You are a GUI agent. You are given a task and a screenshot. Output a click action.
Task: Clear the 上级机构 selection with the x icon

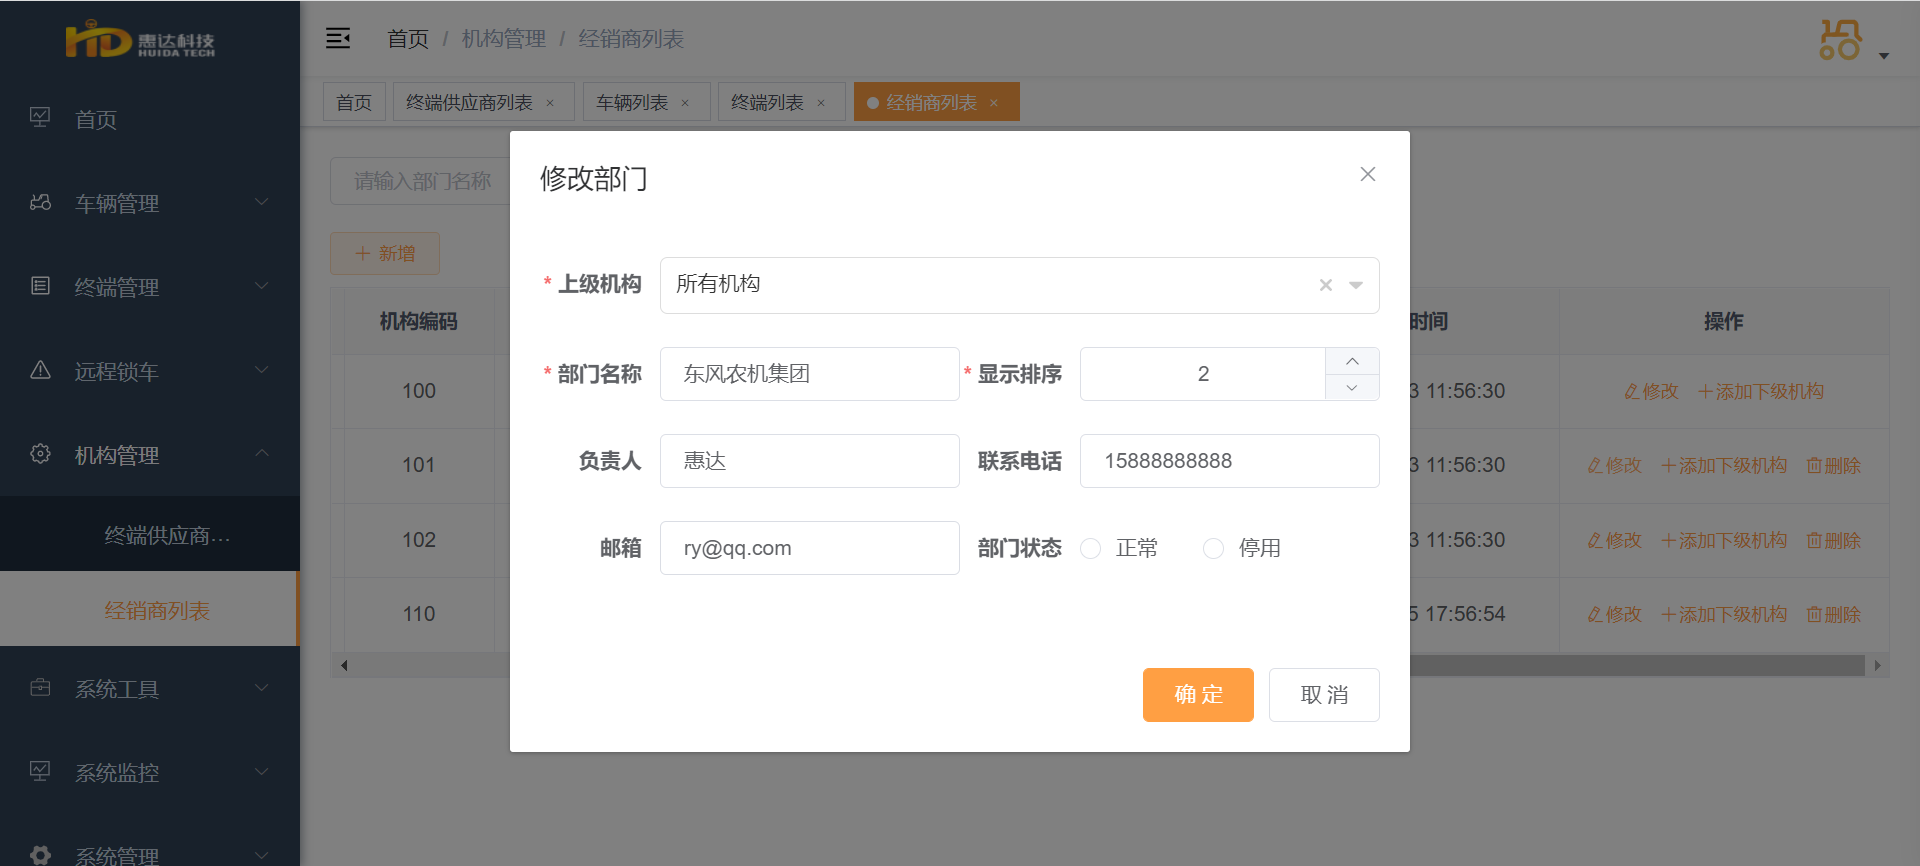pos(1326,285)
